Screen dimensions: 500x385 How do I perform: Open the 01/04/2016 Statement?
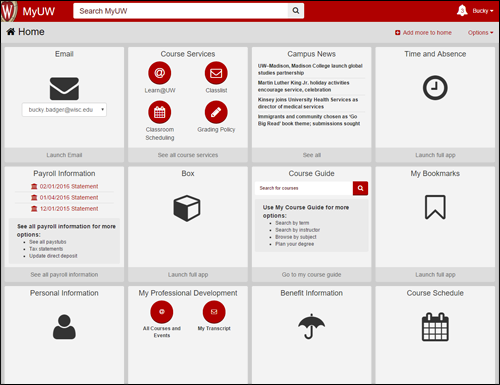click(x=69, y=198)
